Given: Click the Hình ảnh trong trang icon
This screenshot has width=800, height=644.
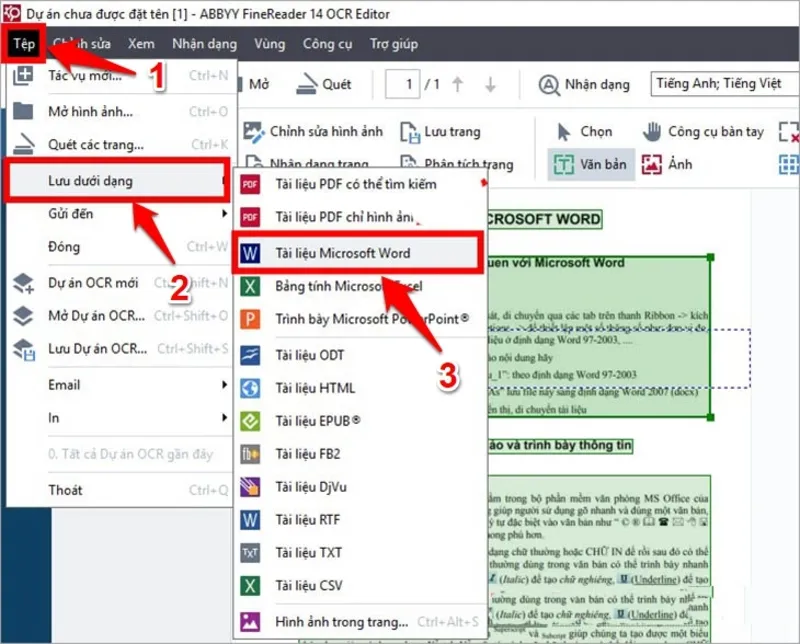Looking at the screenshot, I should [x=250, y=622].
